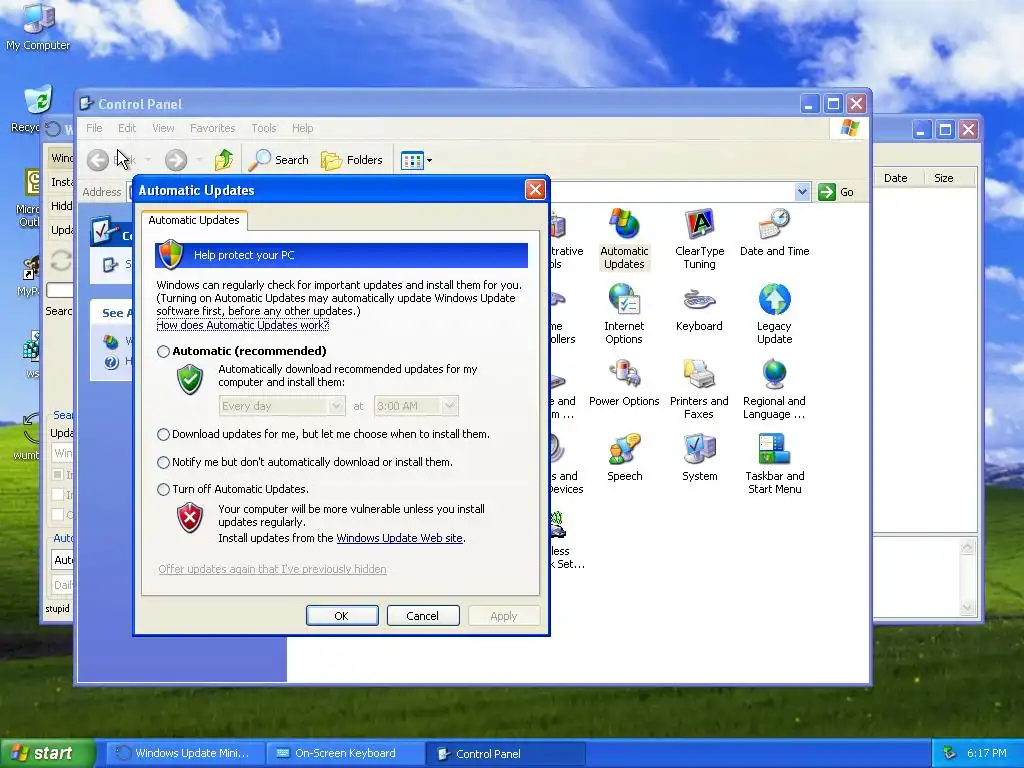Click the Up folder toolbar icon
The width and height of the screenshot is (1024, 768).
click(223, 160)
